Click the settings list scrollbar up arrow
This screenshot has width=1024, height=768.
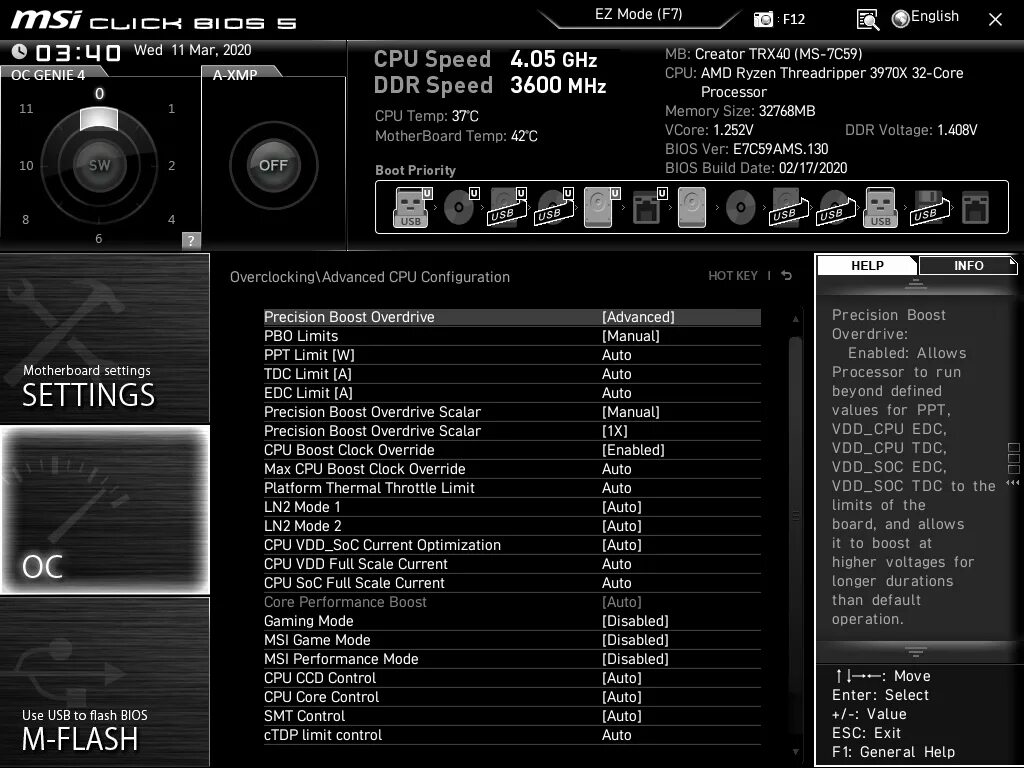click(795, 319)
